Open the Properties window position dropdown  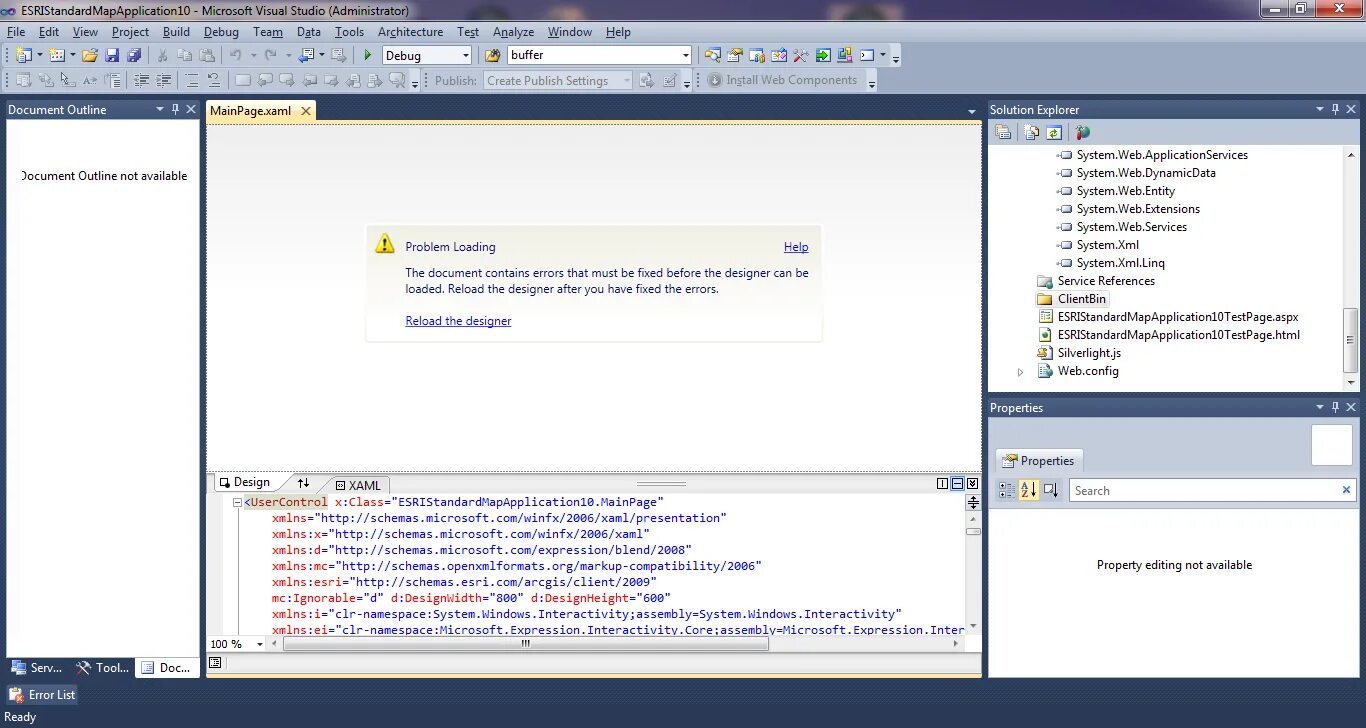[1319, 407]
